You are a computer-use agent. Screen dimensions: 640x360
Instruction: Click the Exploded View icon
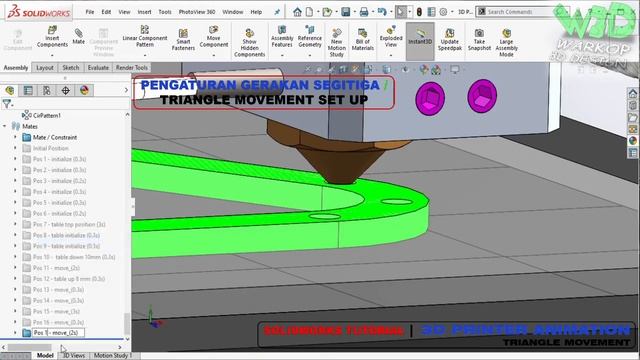coord(391,30)
